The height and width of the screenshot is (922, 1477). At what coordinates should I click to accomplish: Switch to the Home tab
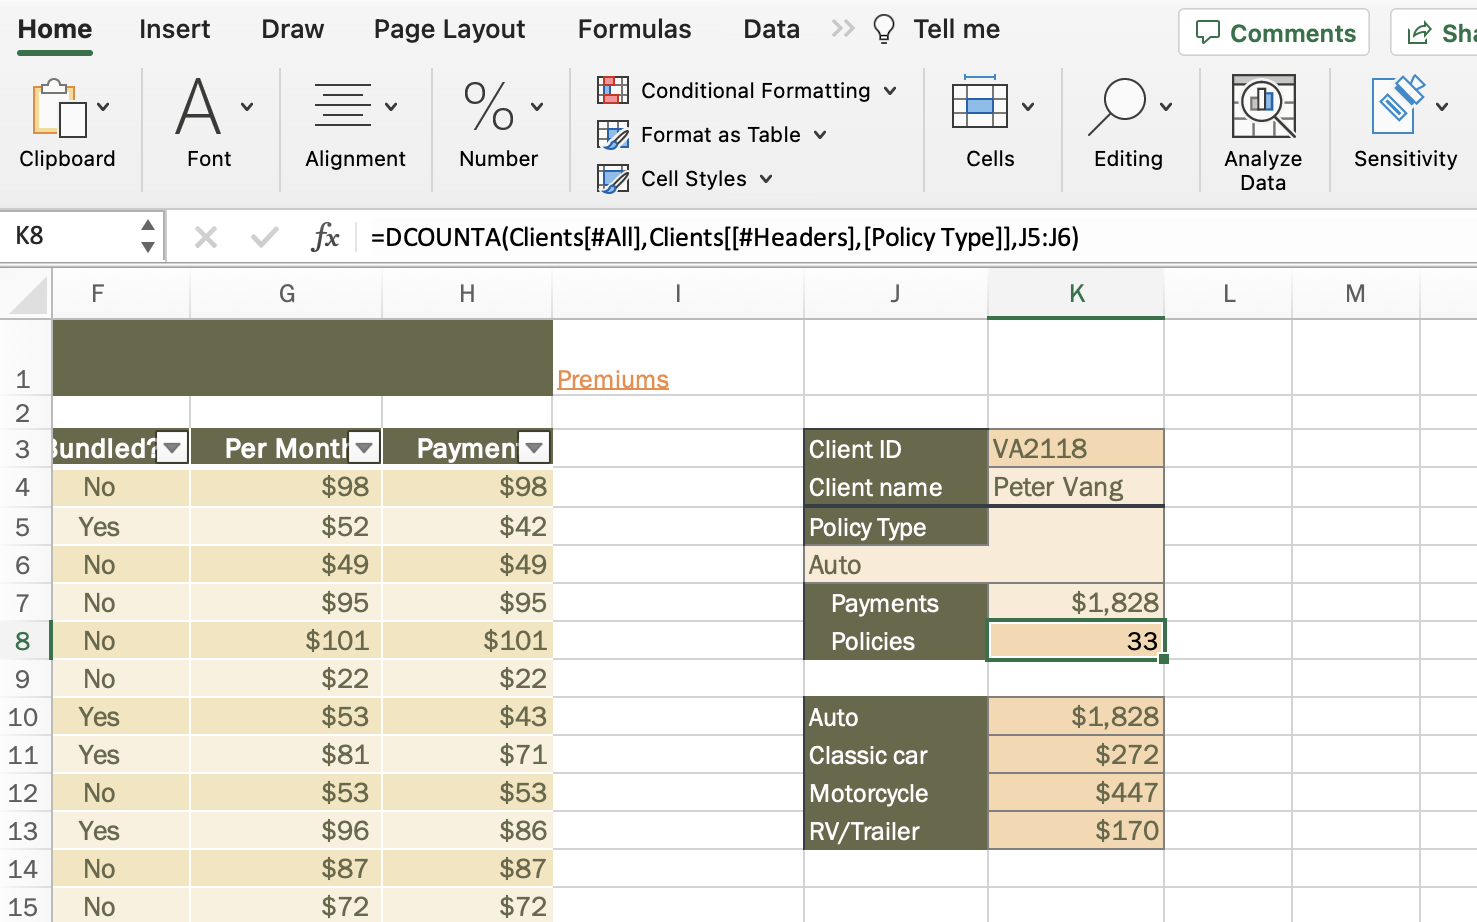click(55, 30)
